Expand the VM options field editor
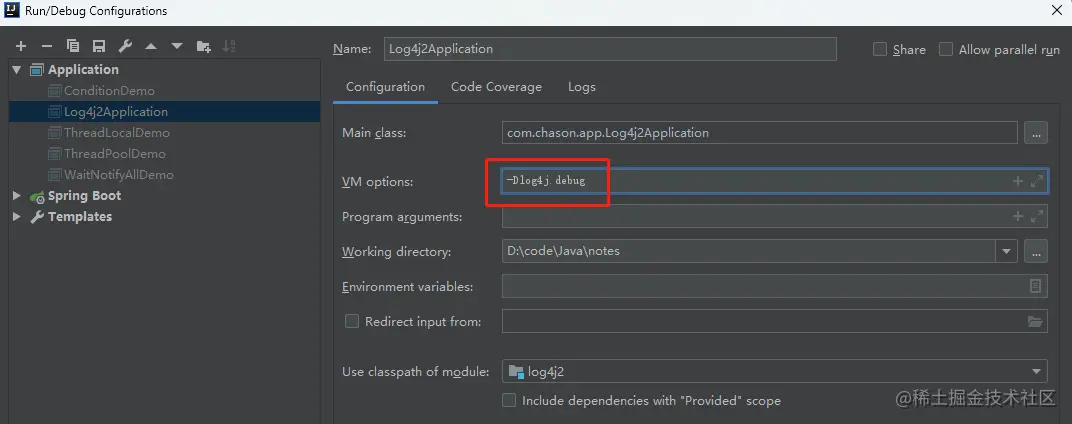This screenshot has width=1072, height=424. 1037,181
